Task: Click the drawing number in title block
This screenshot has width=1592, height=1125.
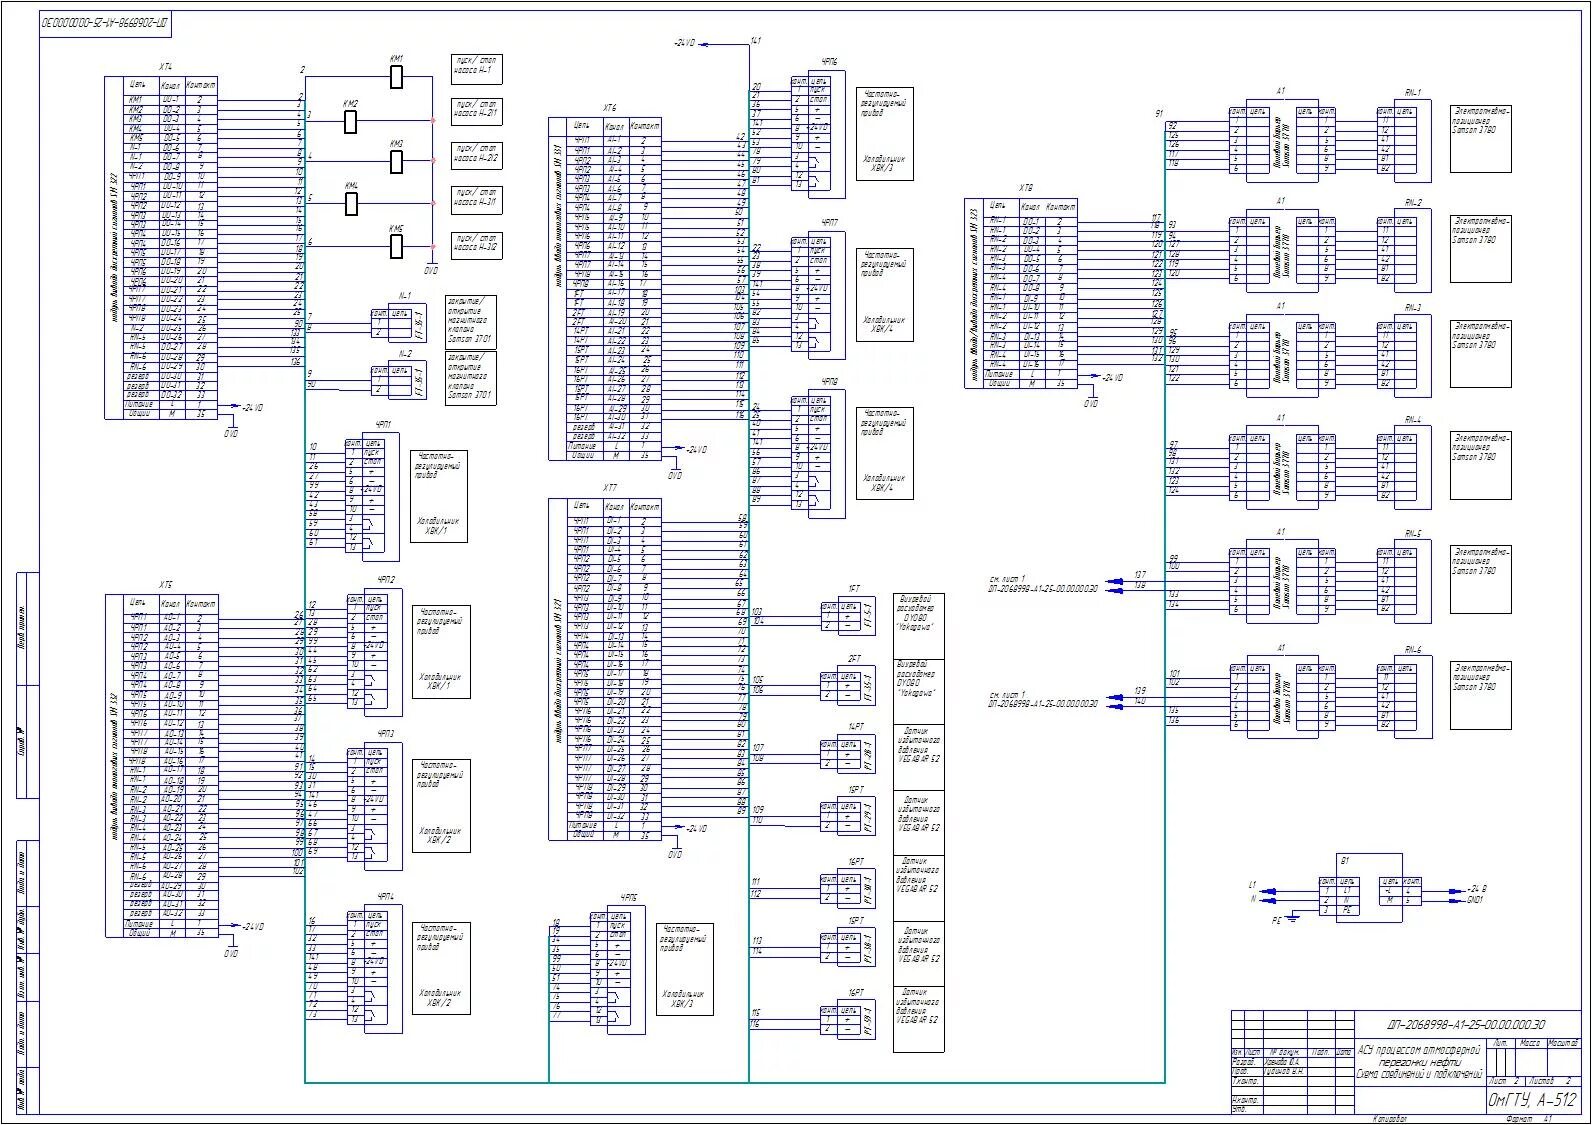Action: 1468,1025
